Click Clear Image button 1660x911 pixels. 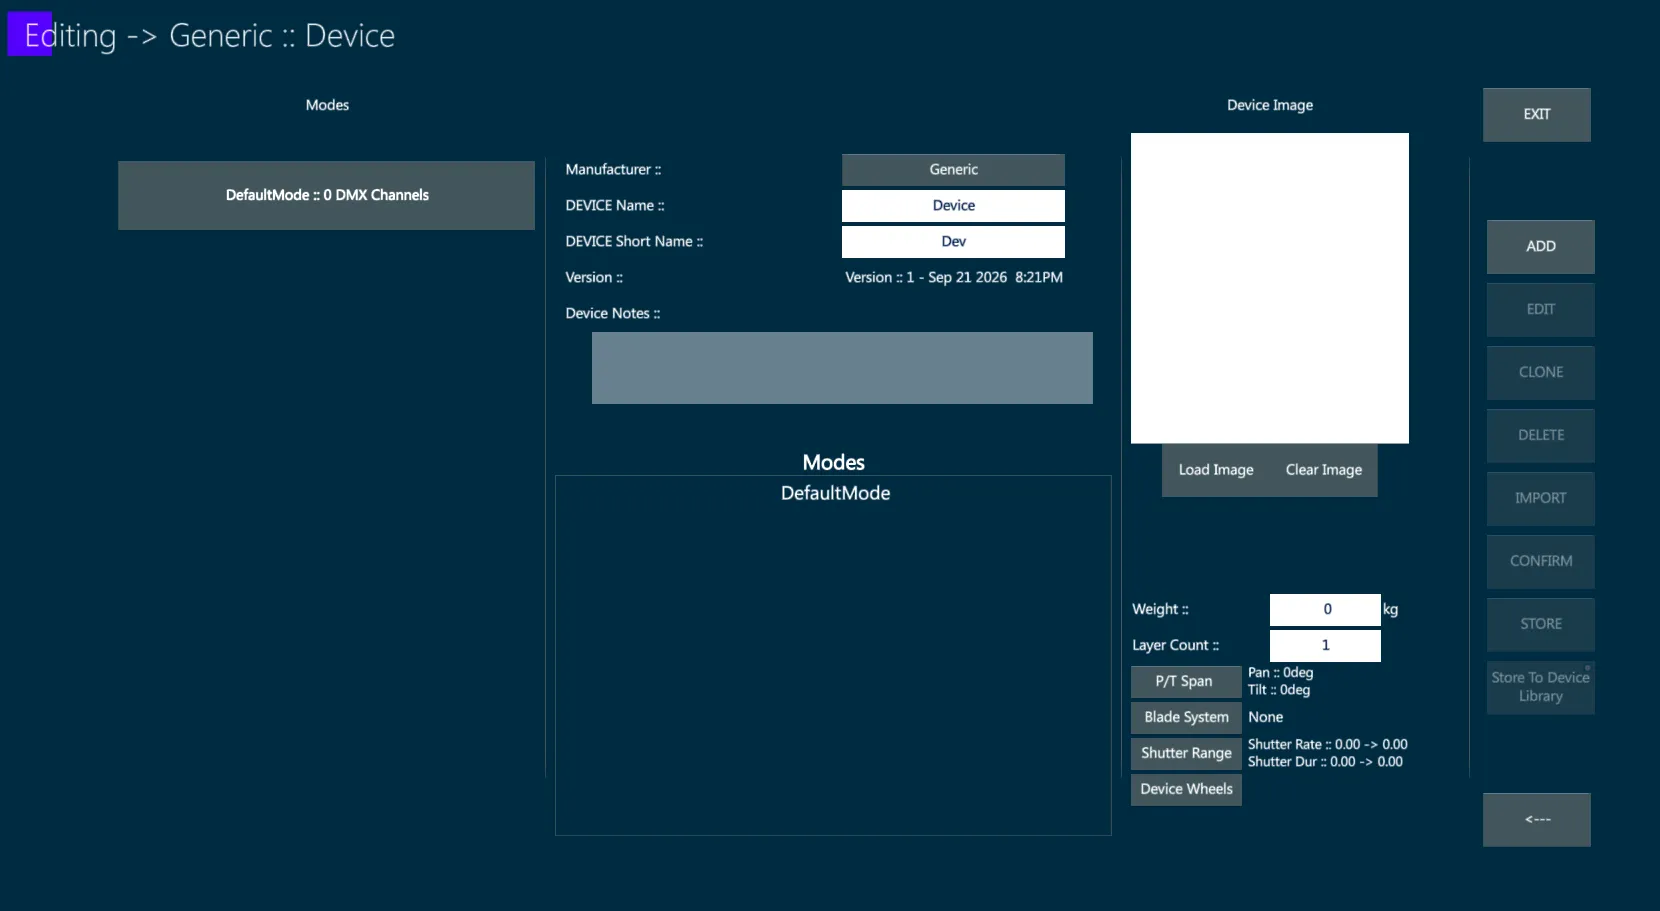click(x=1324, y=470)
